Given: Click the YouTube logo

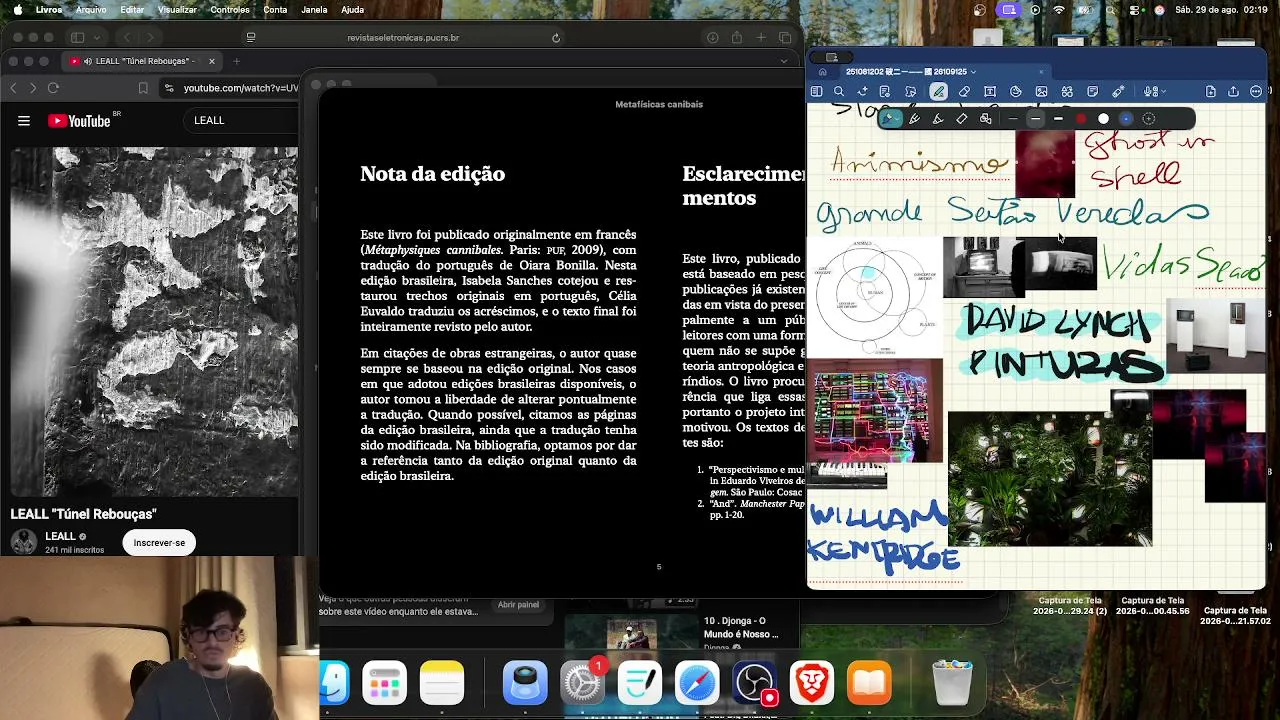Looking at the screenshot, I should coord(79,121).
